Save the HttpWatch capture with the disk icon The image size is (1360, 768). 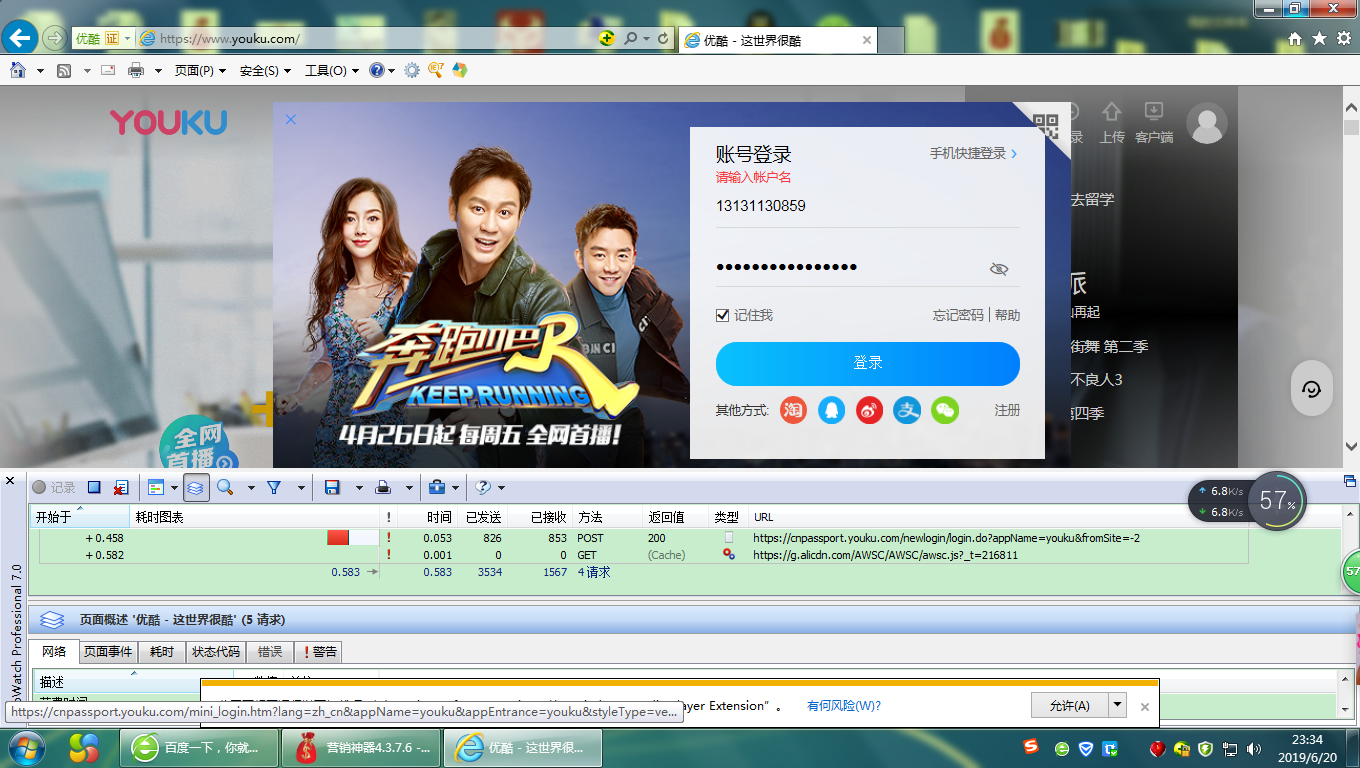pos(331,487)
